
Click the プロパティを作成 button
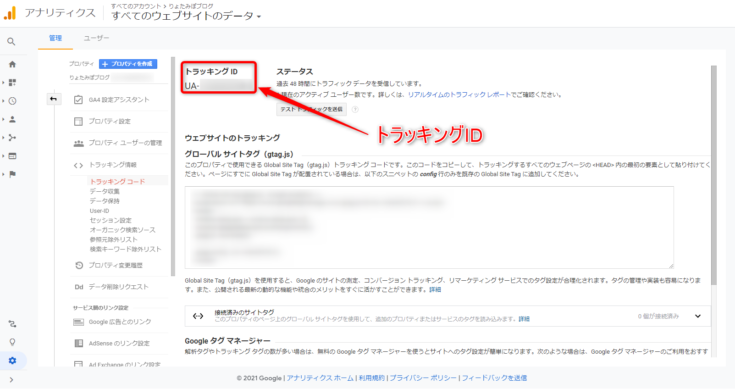(x=128, y=64)
